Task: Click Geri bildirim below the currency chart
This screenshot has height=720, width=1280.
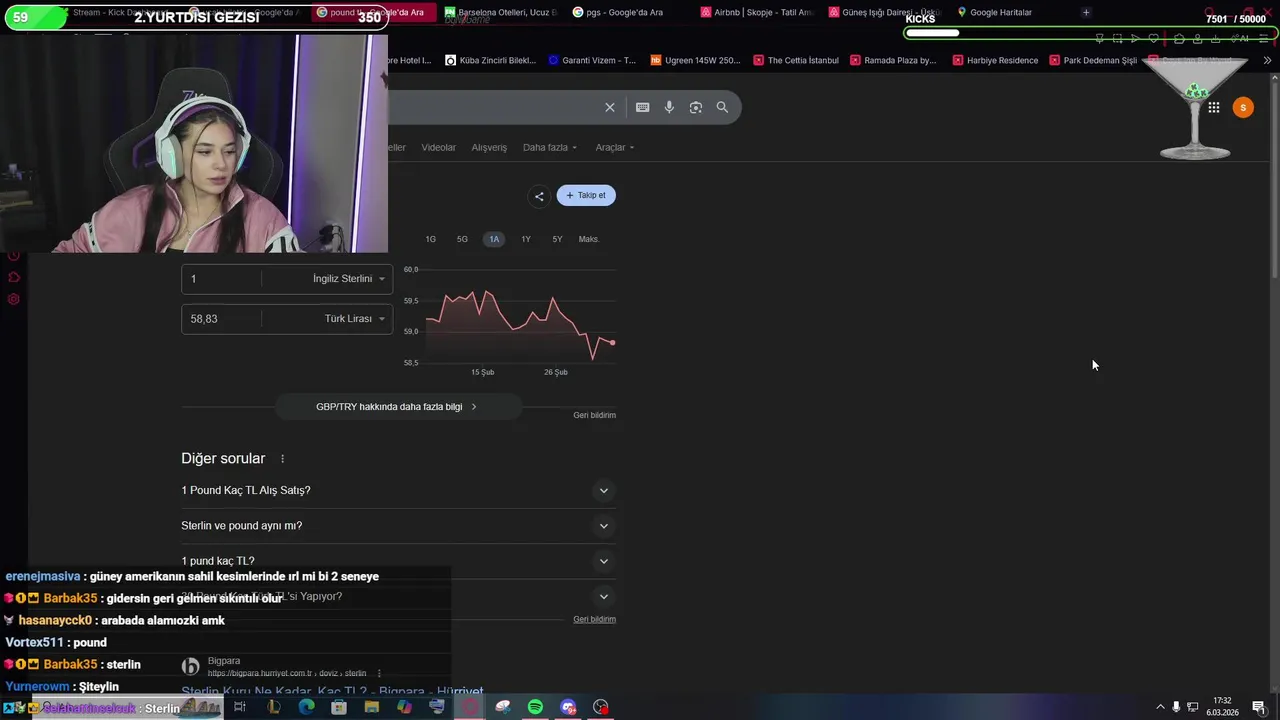Action: 594,415
